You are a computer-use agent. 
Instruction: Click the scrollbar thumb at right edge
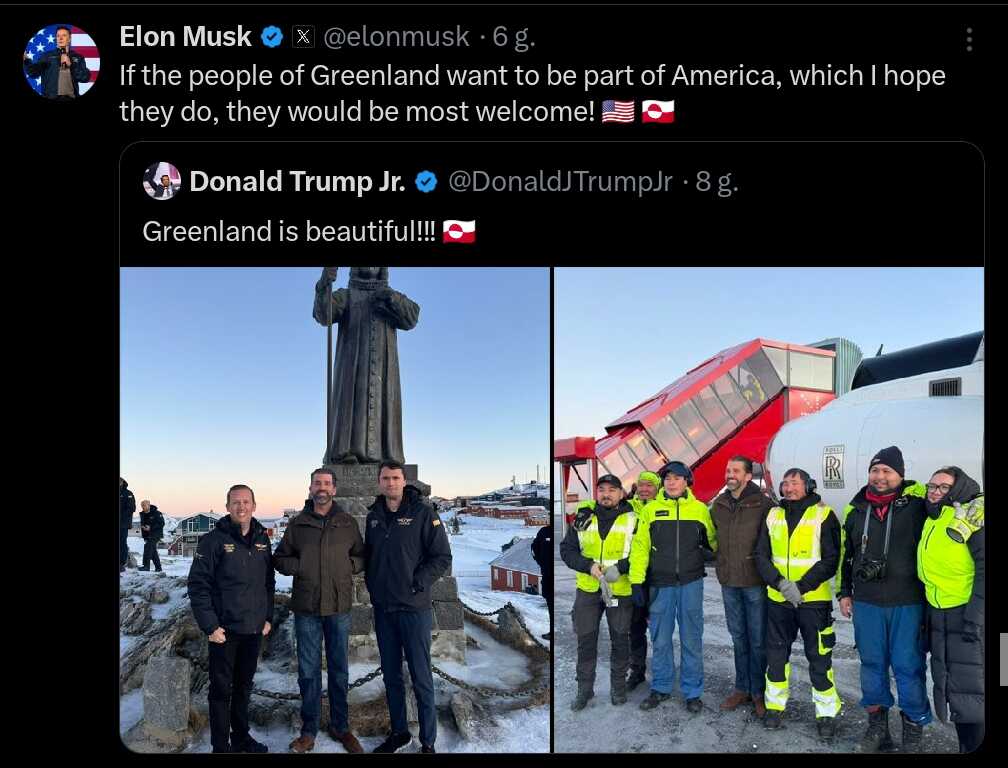[x=1004, y=659]
